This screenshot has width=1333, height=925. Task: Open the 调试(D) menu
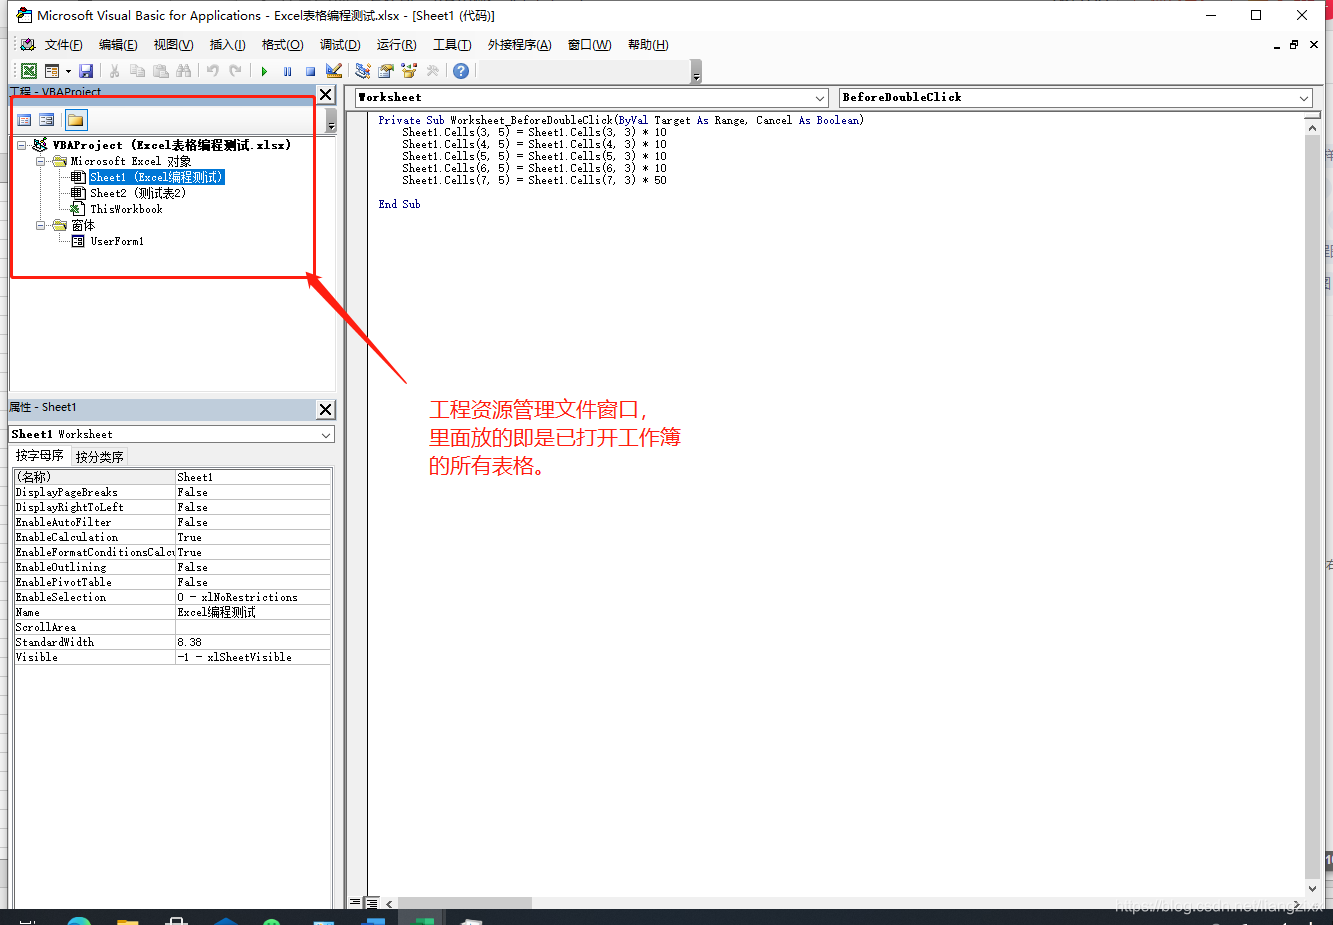click(340, 45)
